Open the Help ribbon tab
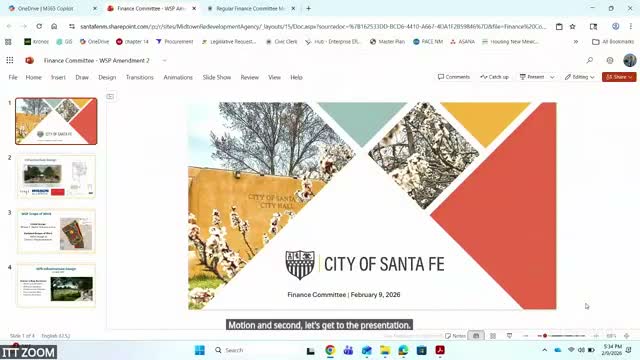This screenshot has height=360, width=640. coord(296,77)
